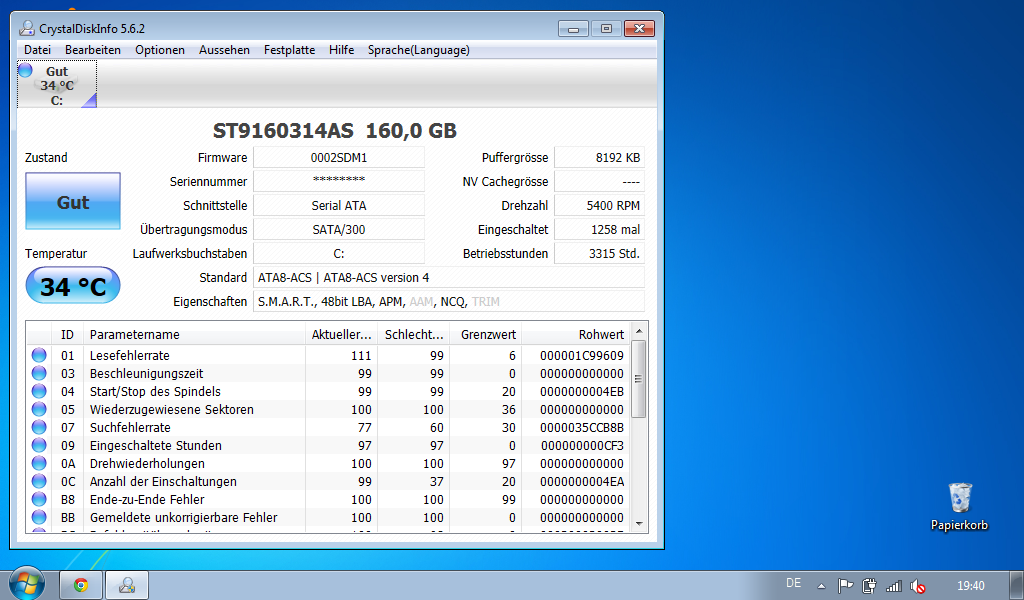This screenshot has height=600, width=1024.
Task: Click the Schlecht... column header
Action: (413, 334)
